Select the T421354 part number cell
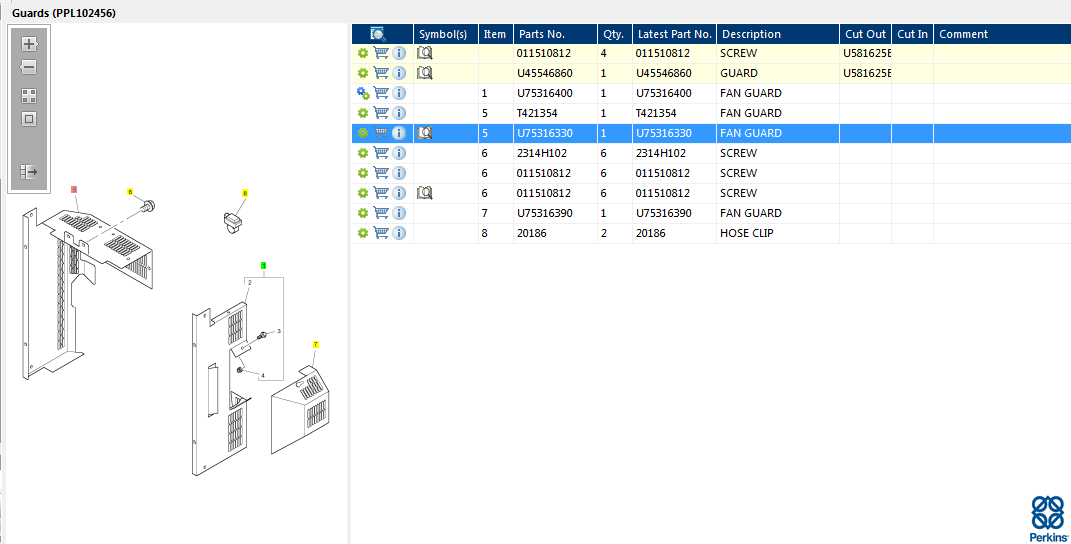Image resolution: width=1071 pixels, height=544 pixels. pos(555,113)
